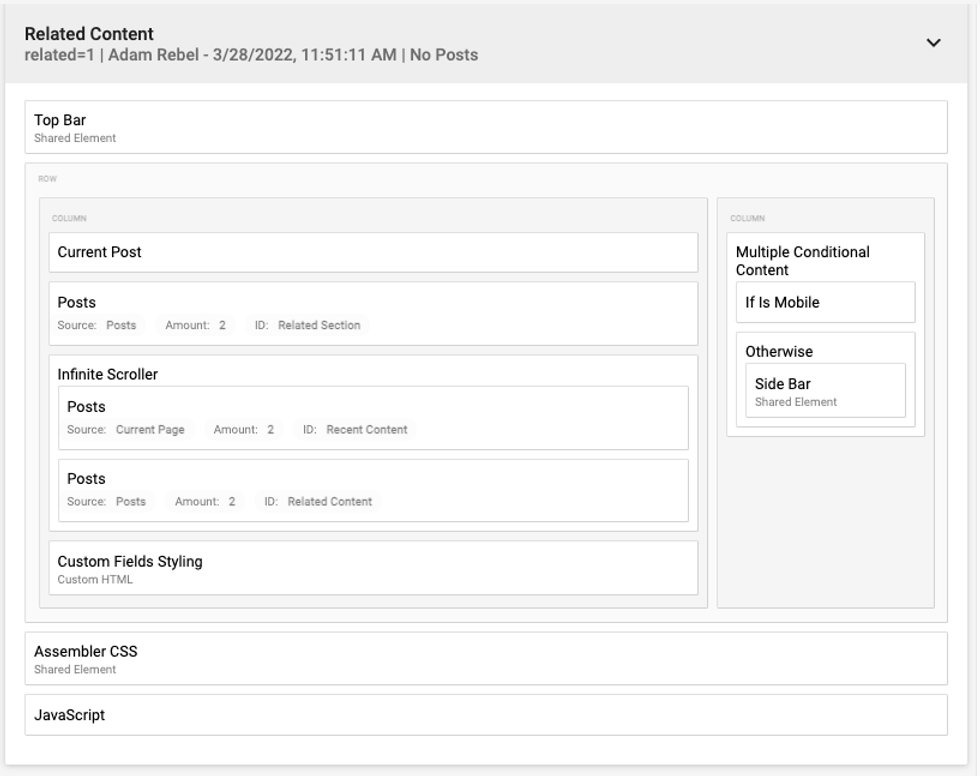Click the Related Content header title

[89, 34]
